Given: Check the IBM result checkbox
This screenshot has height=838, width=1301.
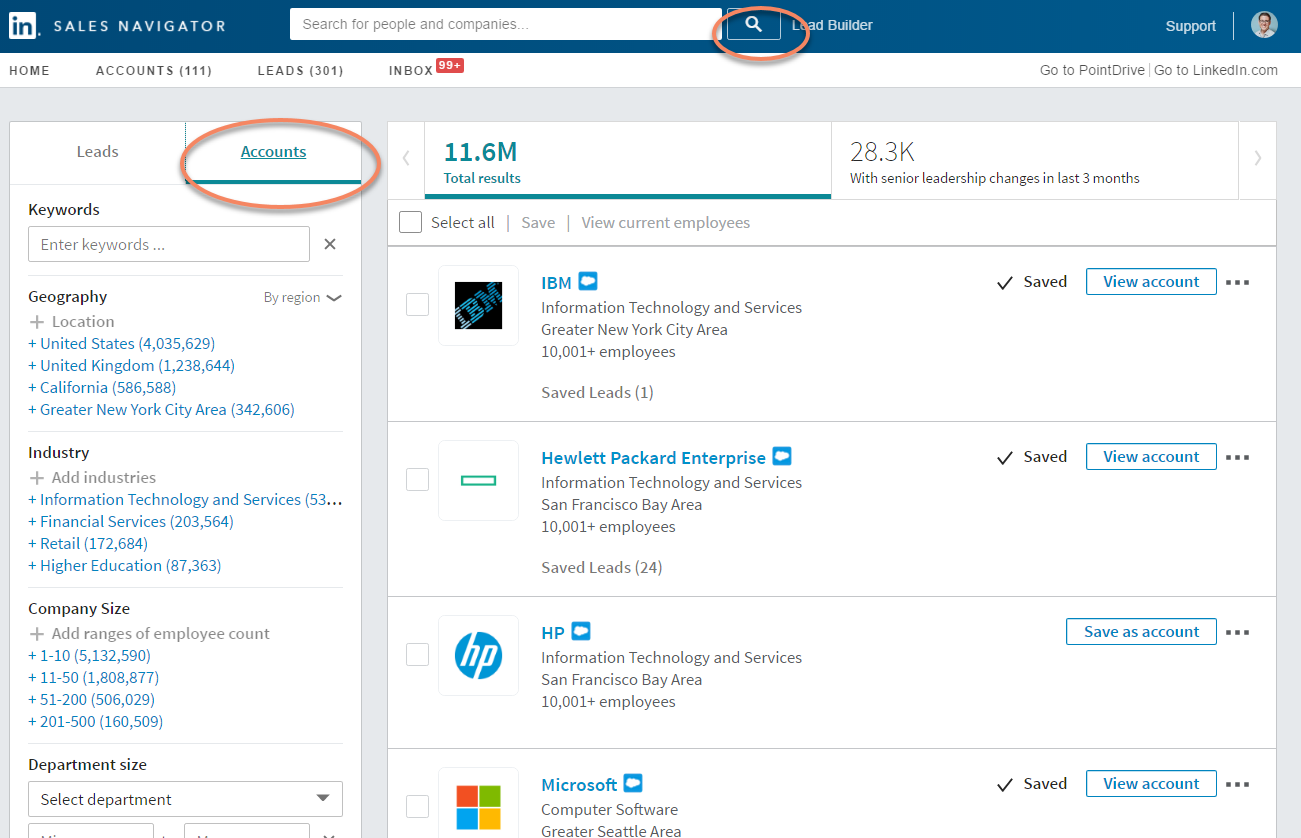Looking at the screenshot, I should pyautogui.click(x=417, y=305).
